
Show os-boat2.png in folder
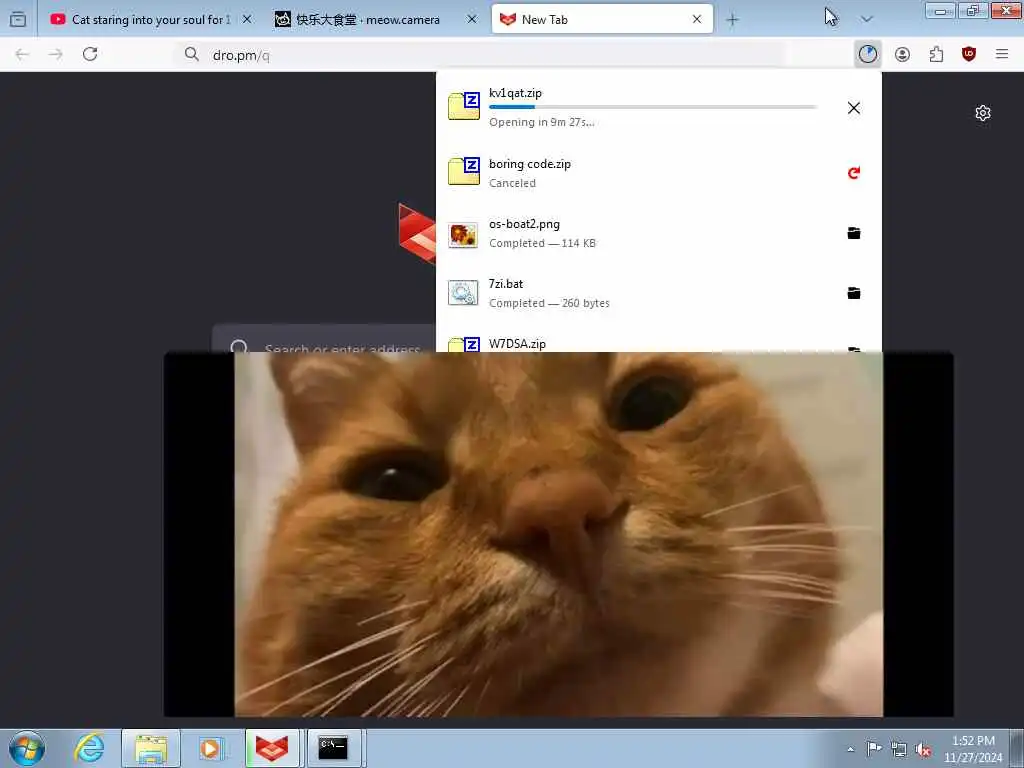[x=854, y=232]
